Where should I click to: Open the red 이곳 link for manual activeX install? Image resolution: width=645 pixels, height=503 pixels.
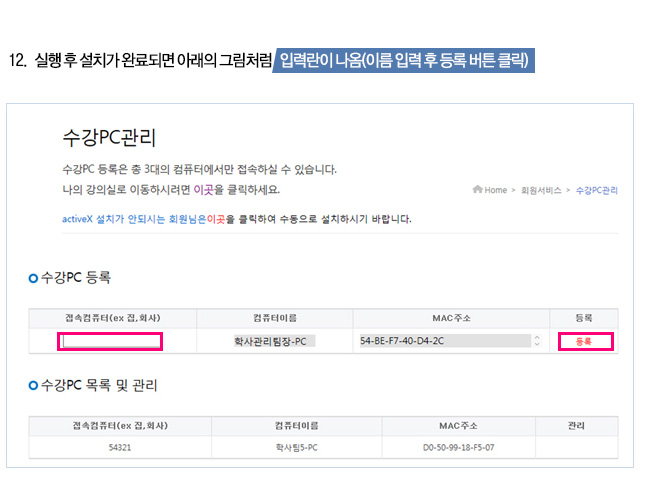215,219
